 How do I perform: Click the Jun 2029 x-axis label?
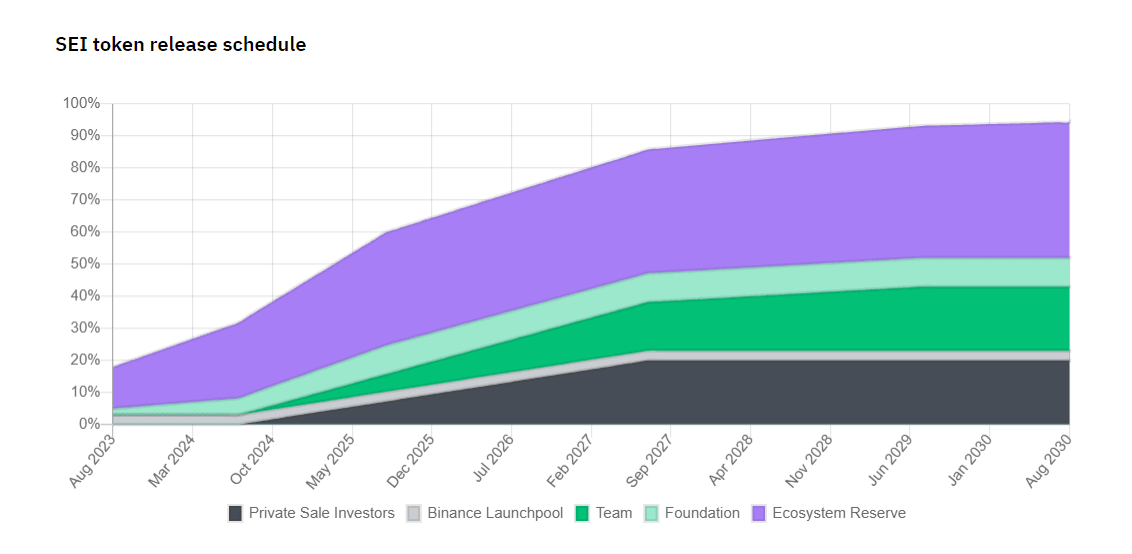click(x=891, y=459)
